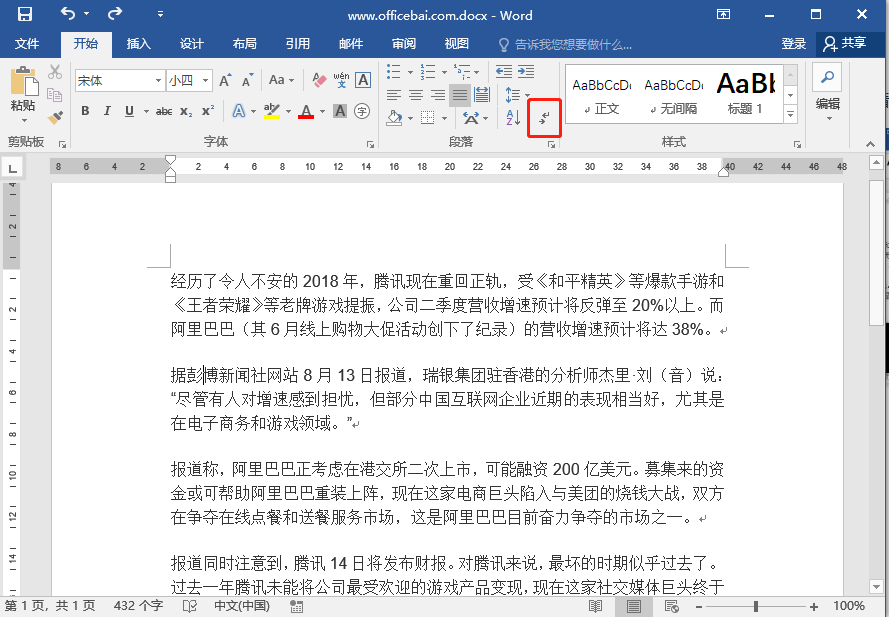
Task: Apply yellow text highlight color
Action: (x=272, y=111)
